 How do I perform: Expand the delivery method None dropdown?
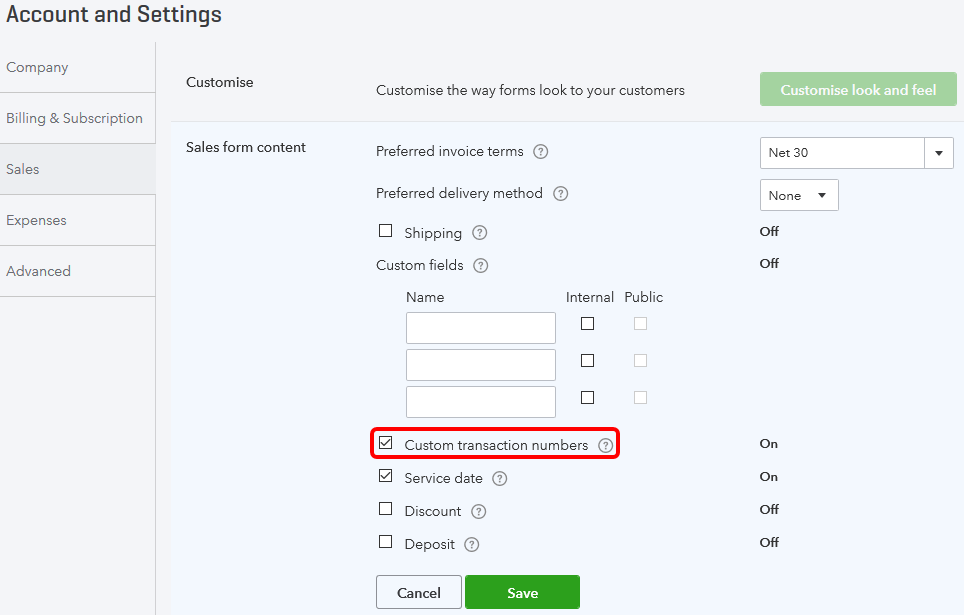click(799, 196)
